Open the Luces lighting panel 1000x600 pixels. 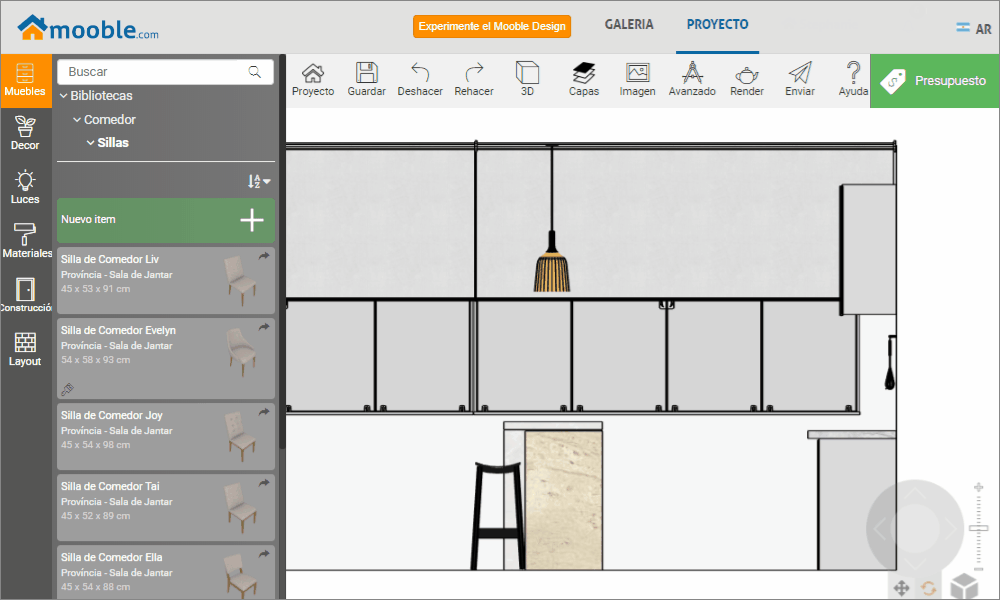click(26, 187)
